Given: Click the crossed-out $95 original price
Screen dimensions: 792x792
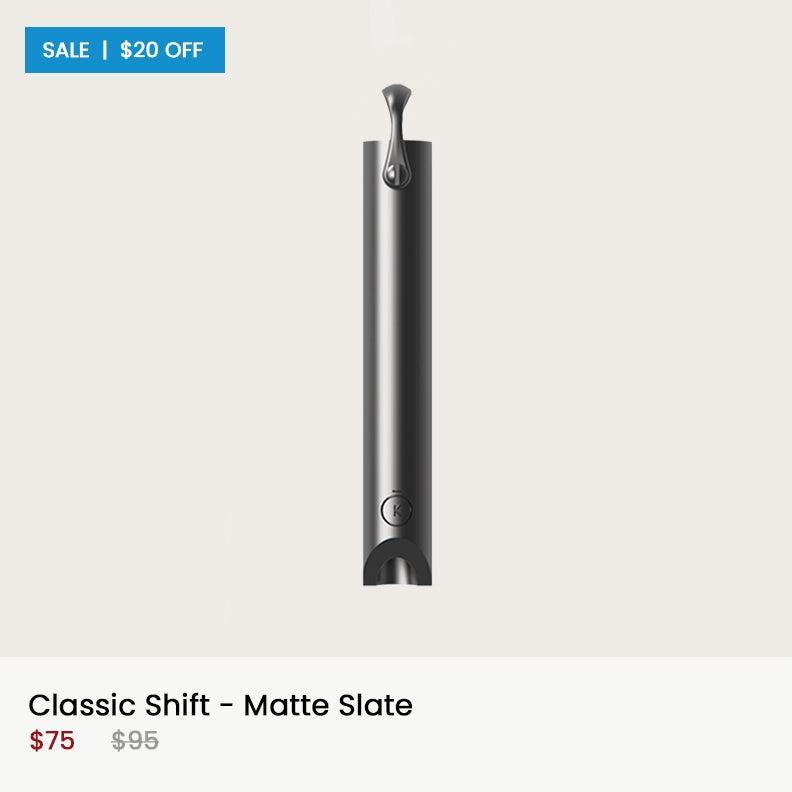Looking at the screenshot, I should point(135,741).
